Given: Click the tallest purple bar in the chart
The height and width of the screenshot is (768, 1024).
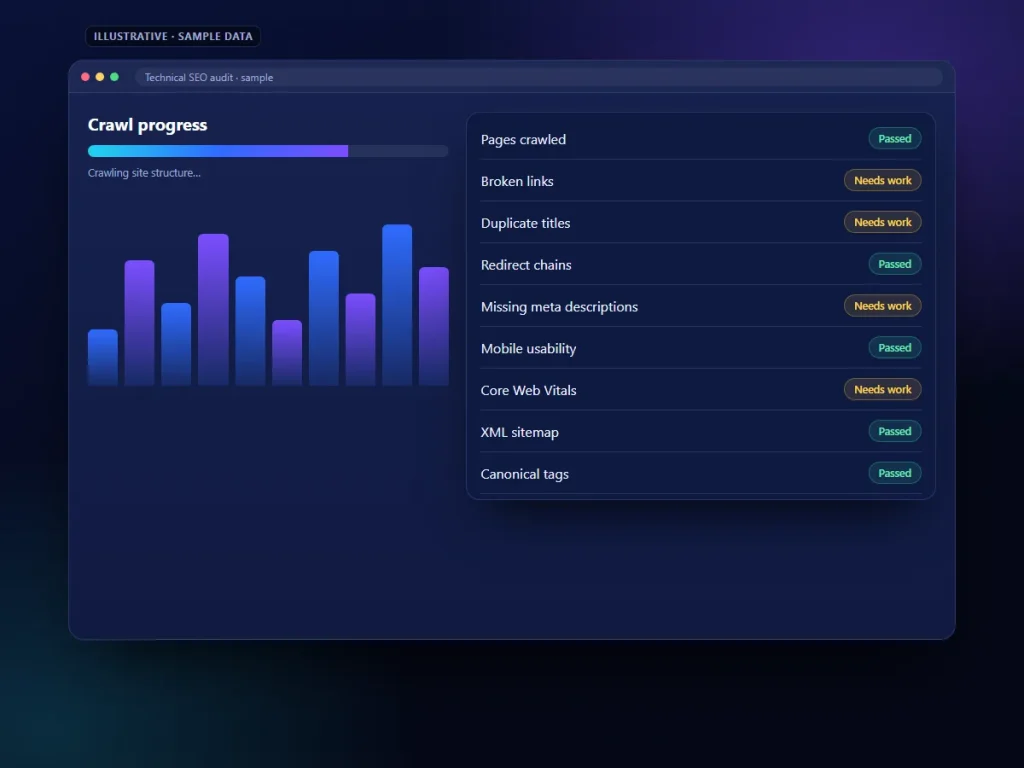Looking at the screenshot, I should click(x=214, y=310).
